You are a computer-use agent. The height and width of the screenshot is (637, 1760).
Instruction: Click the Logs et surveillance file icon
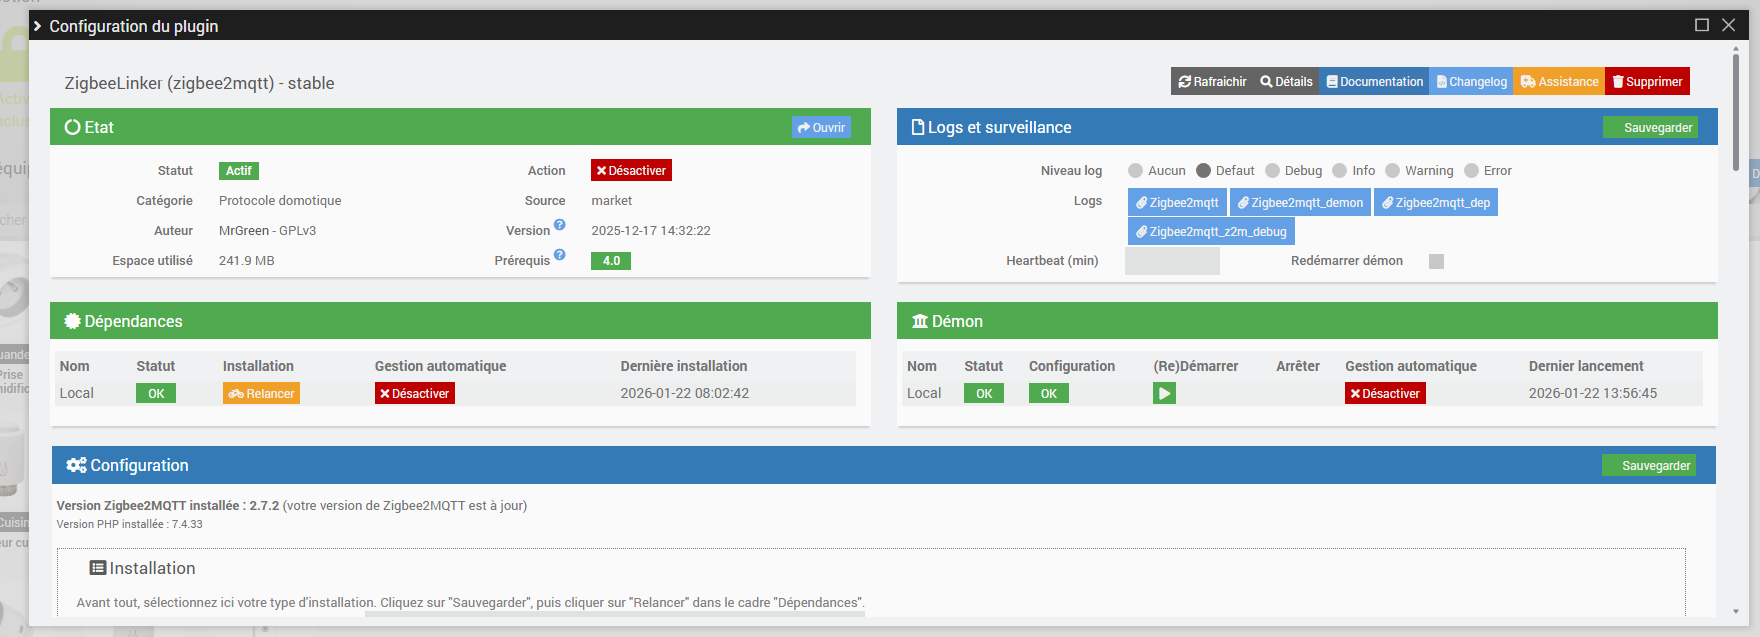(918, 127)
